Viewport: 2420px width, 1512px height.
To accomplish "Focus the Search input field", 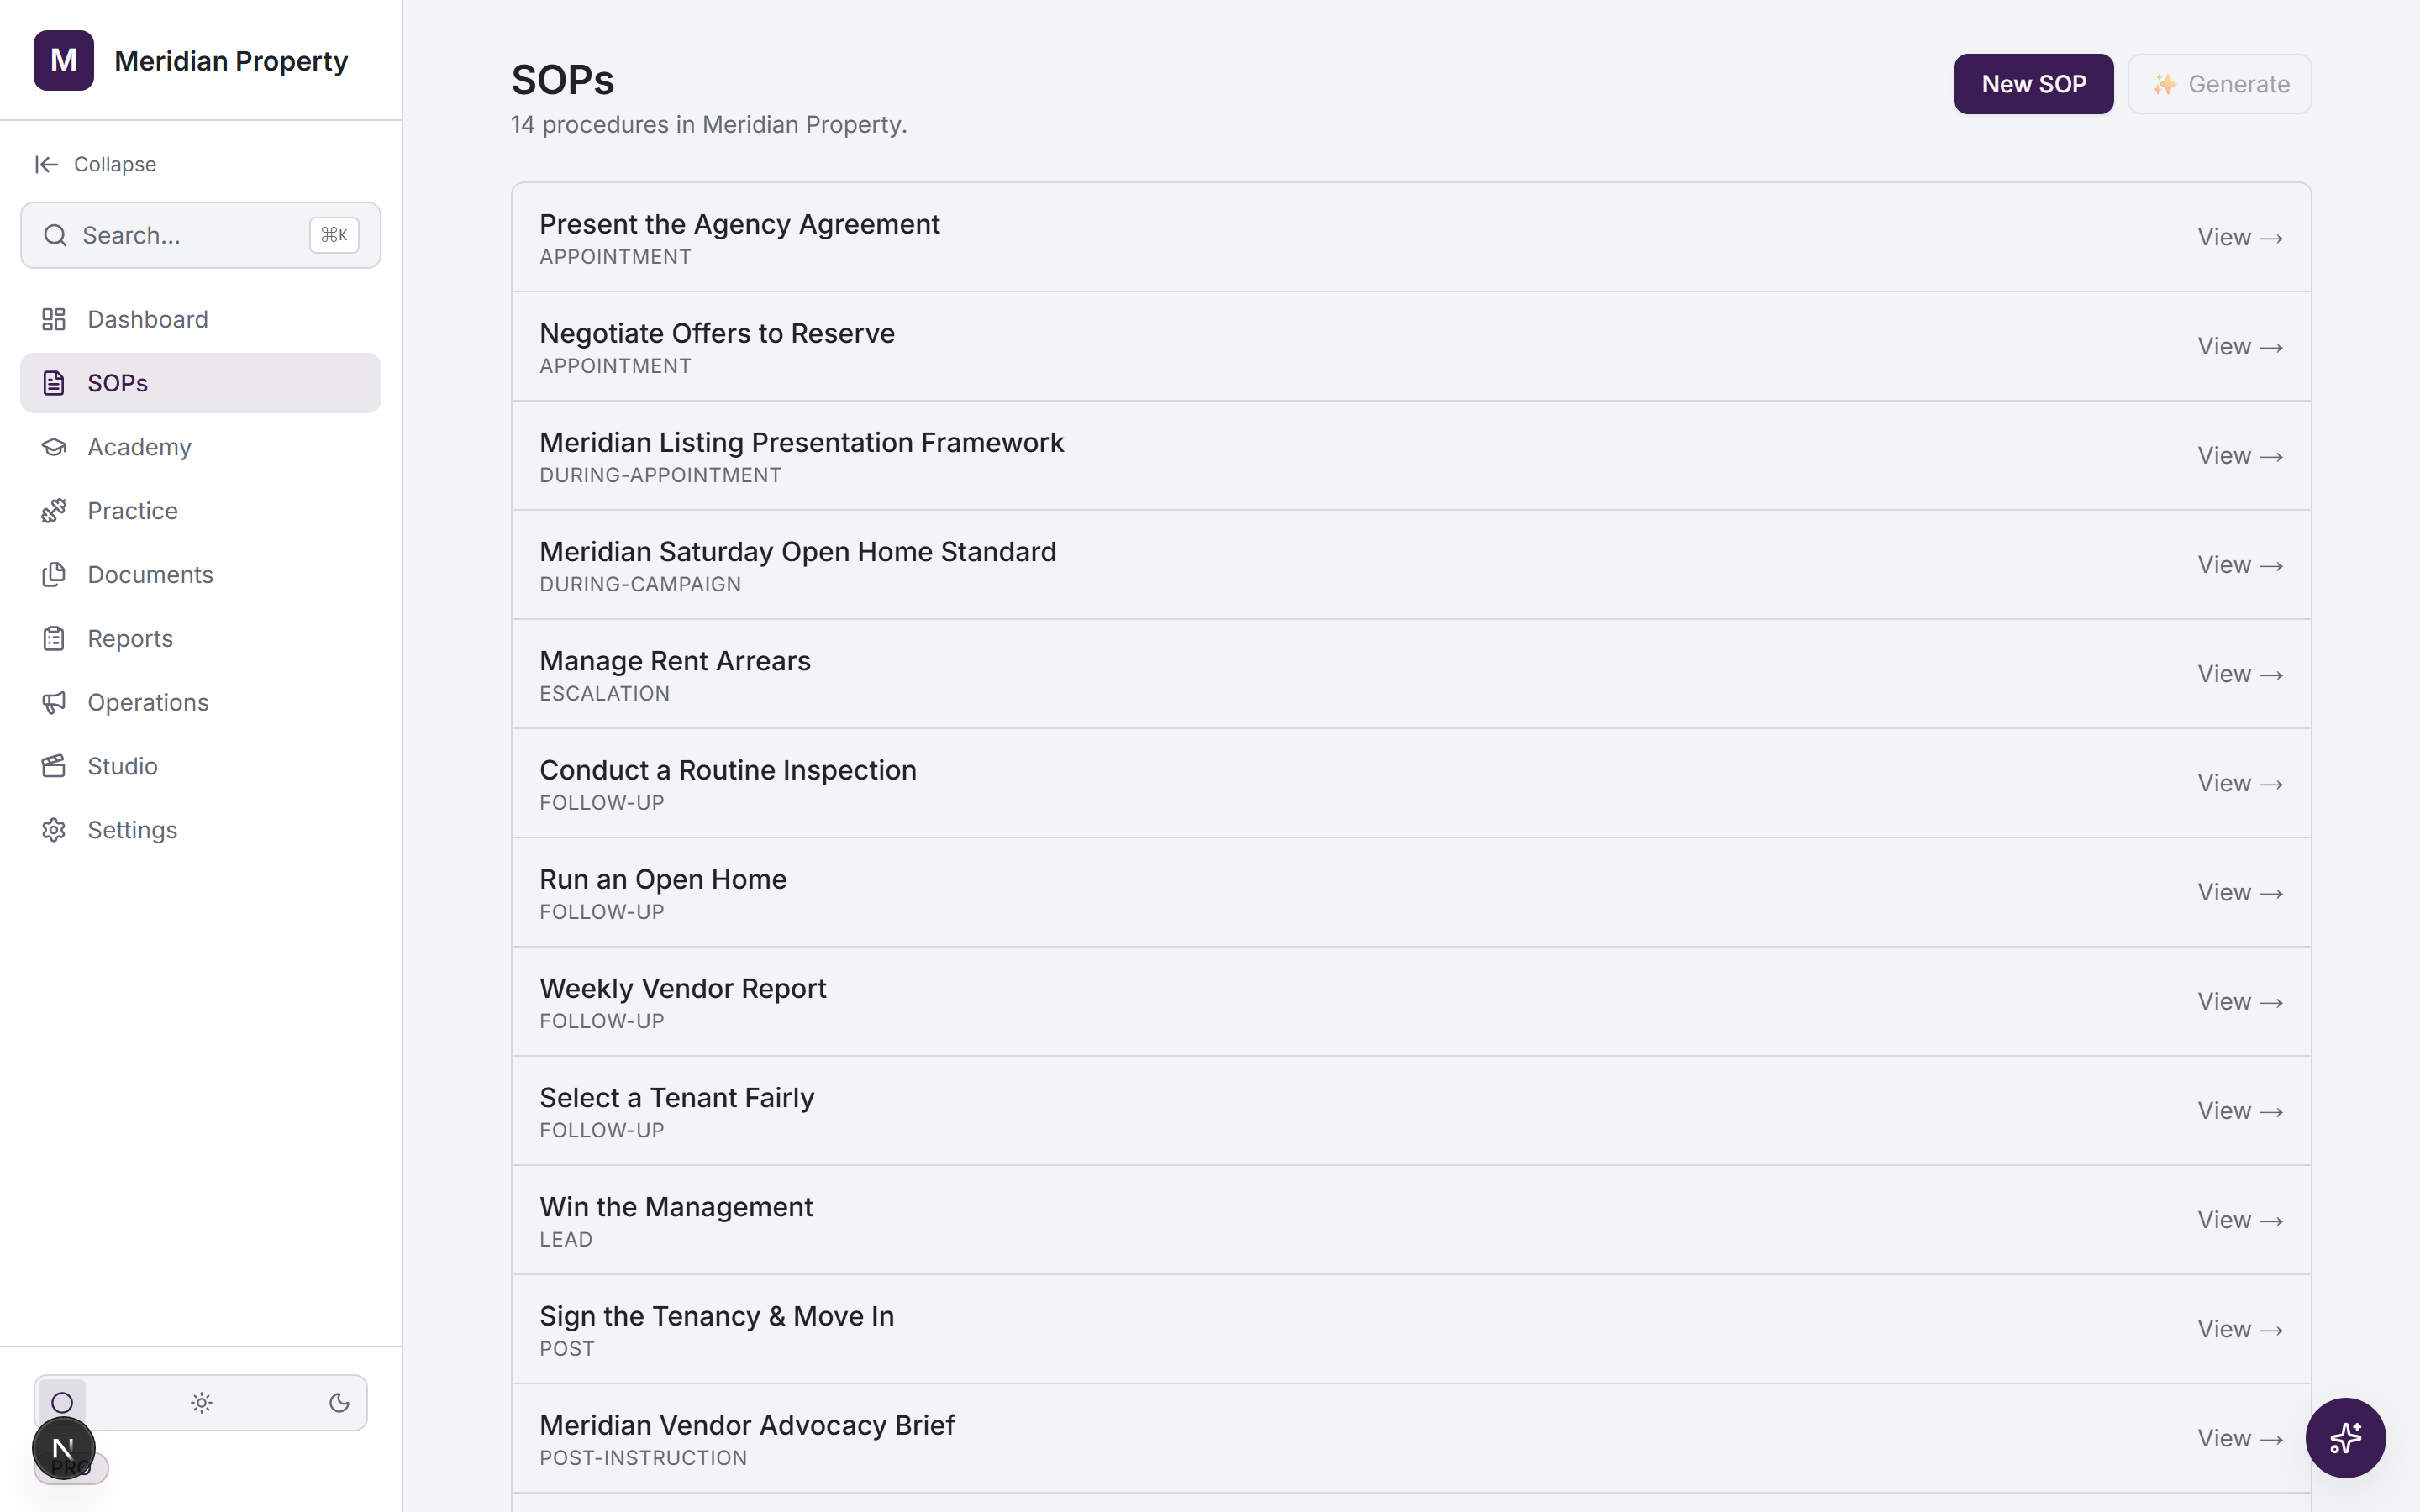I will 200,235.
